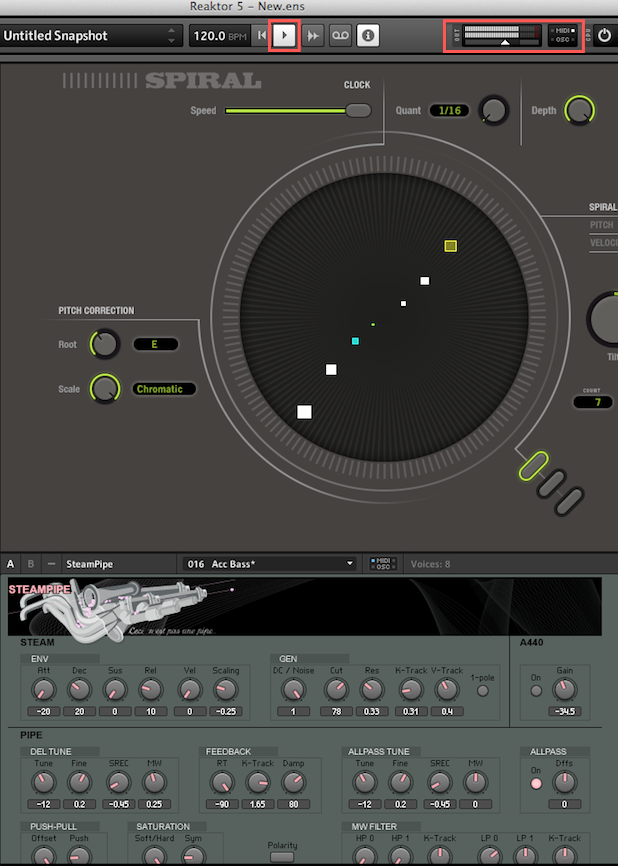The height and width of the screenshot is (866, 618).
Task: Open the info icon in the toolbar
Action: click(367, 36)
